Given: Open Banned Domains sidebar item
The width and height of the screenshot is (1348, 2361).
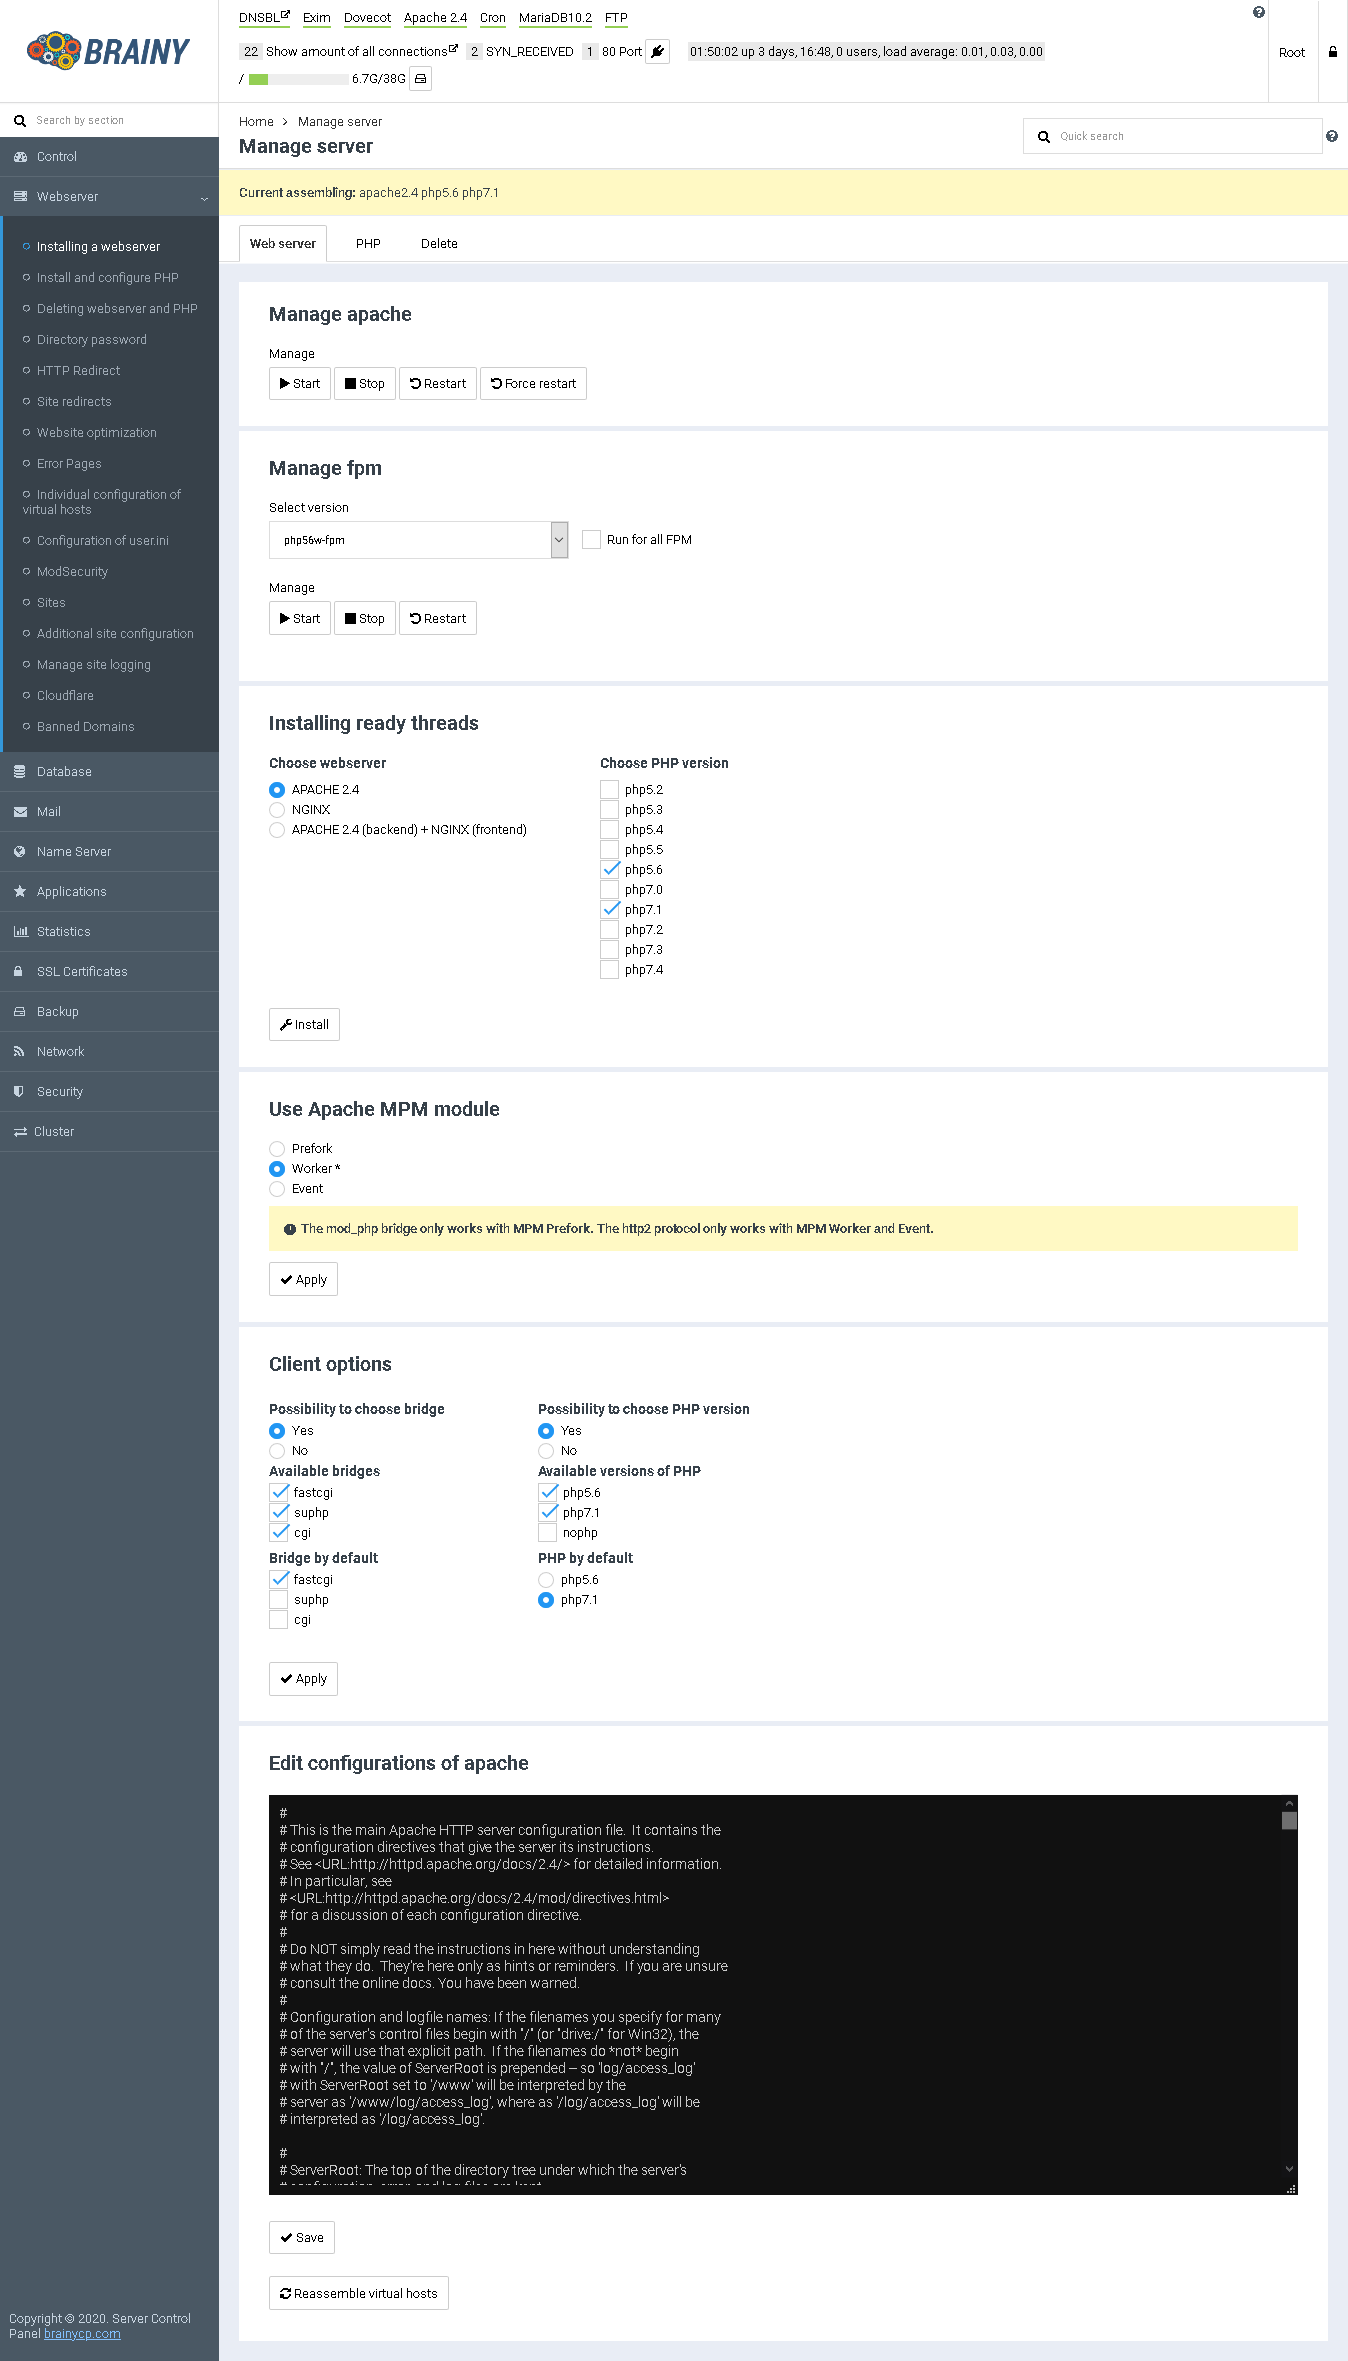Looking at the screenshot, I should (x=85, y=727).
